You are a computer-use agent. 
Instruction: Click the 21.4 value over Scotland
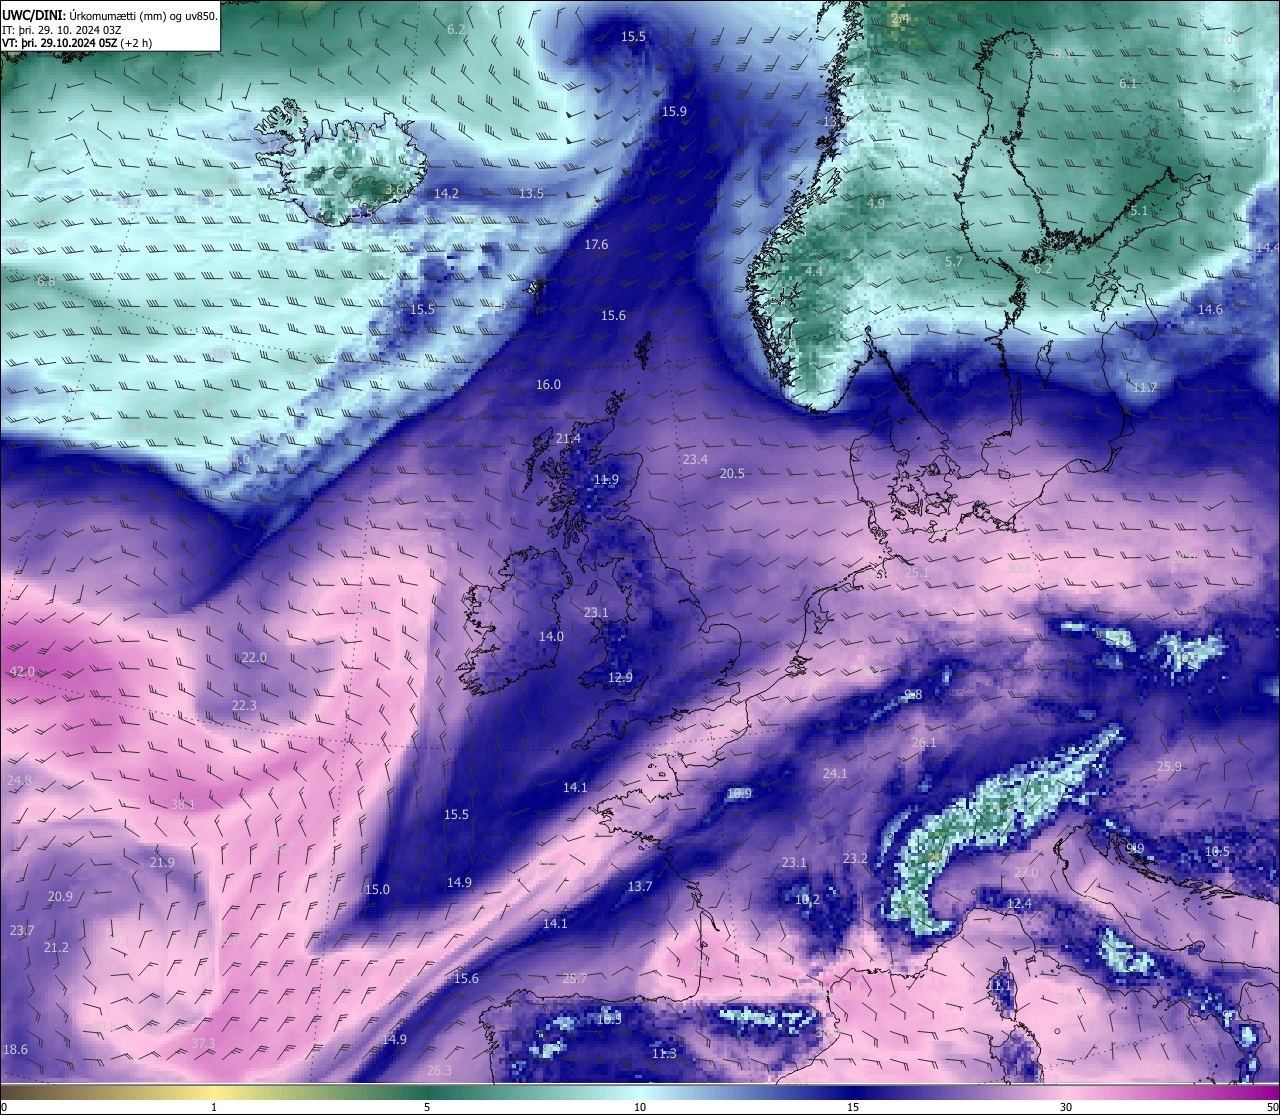pyautogui.click(x=568, y=438)
